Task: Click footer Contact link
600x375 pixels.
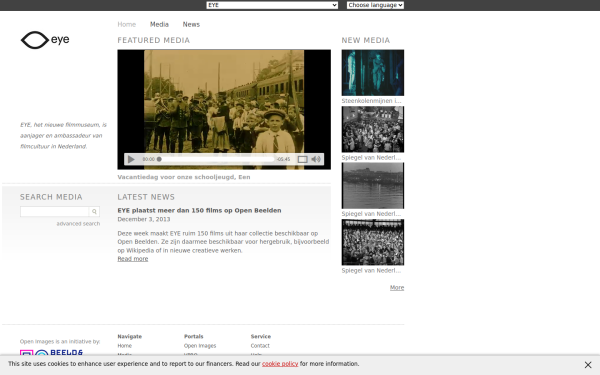Action: point(260,346)
